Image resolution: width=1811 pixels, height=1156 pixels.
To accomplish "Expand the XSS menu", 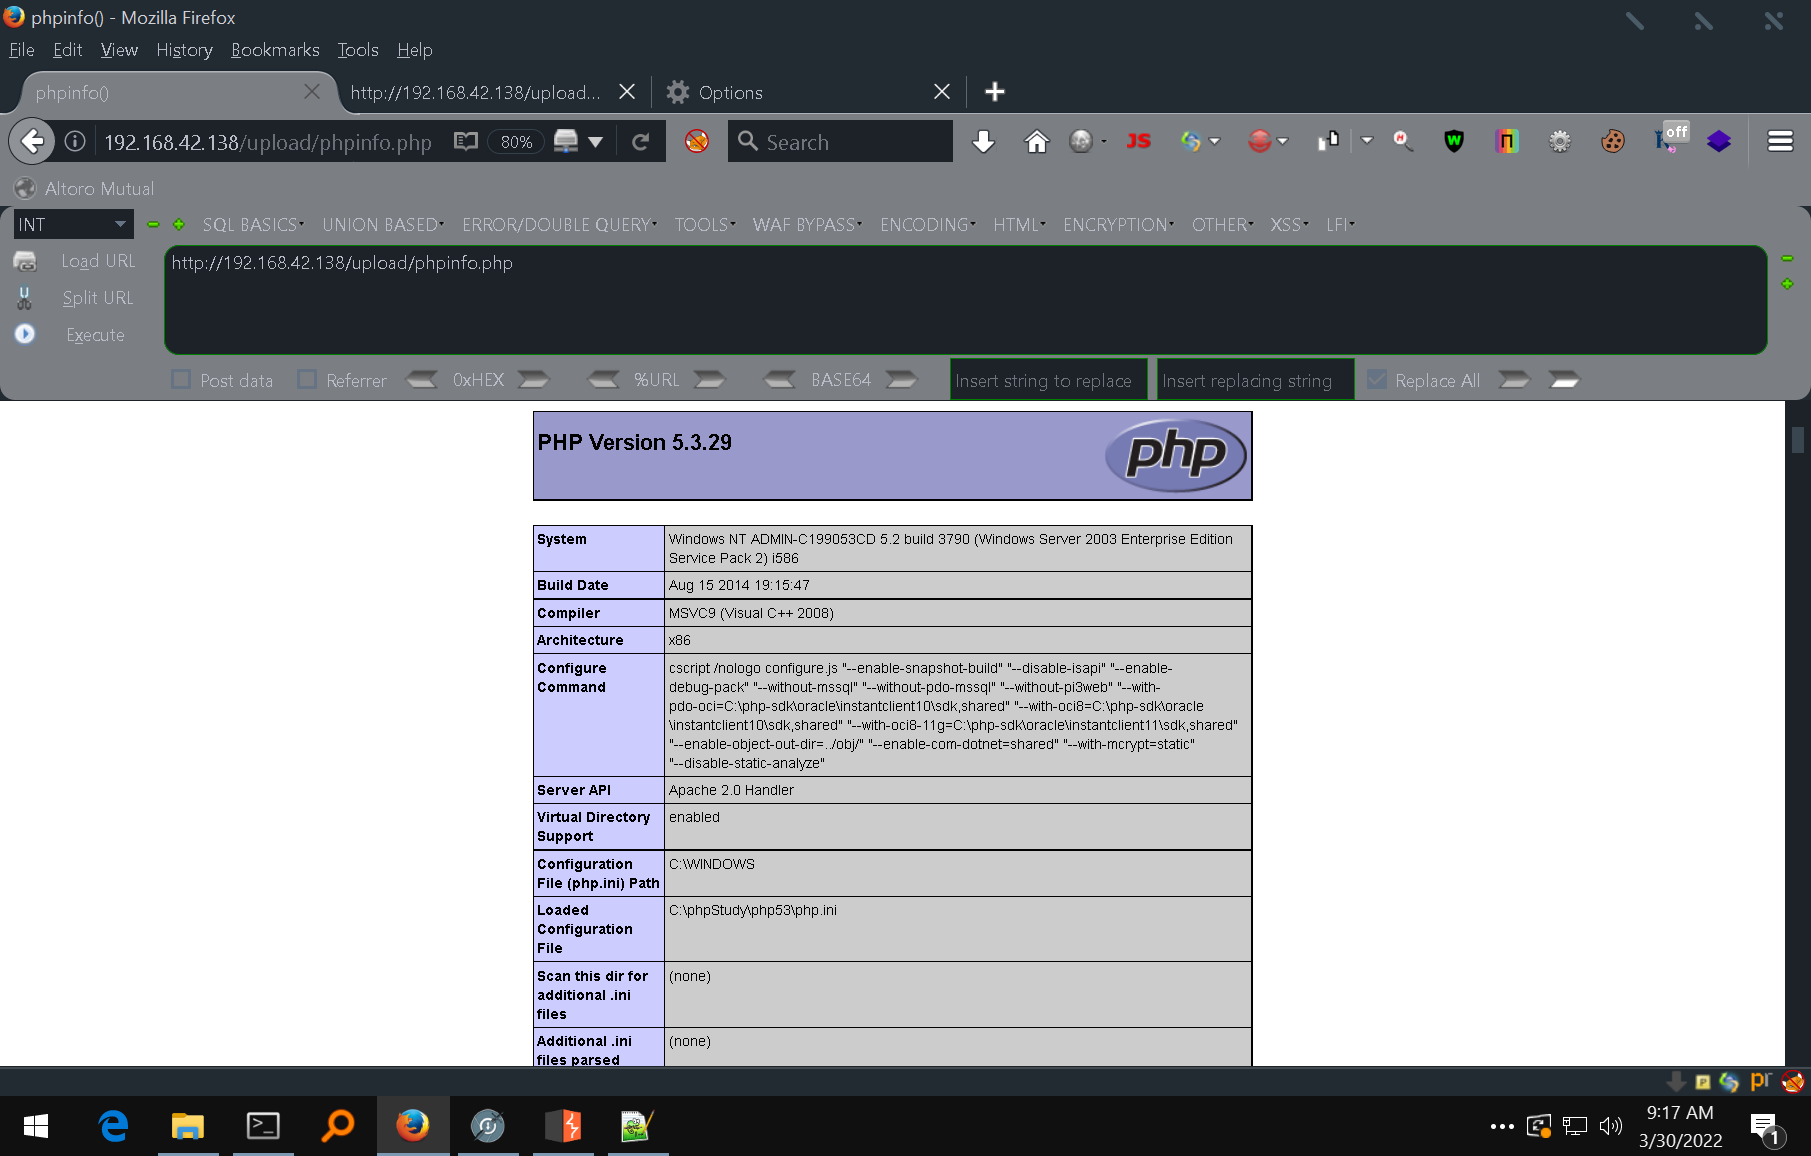I will [1289, 225].
